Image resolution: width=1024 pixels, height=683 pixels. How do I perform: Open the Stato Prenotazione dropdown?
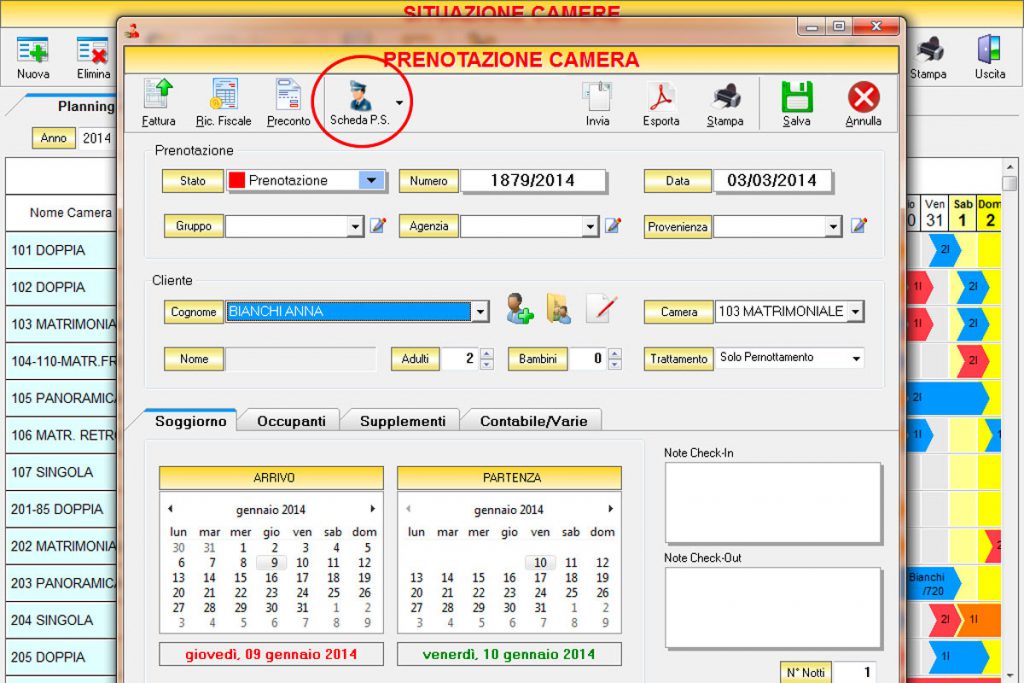pos(371,181)
